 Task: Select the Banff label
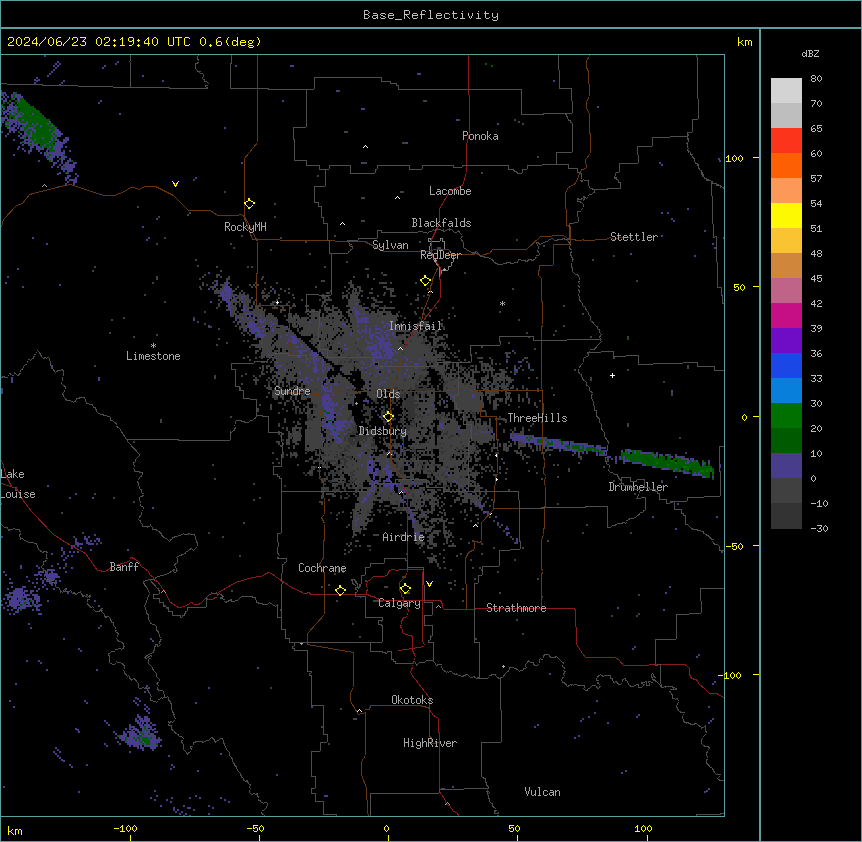pos(124,567)
